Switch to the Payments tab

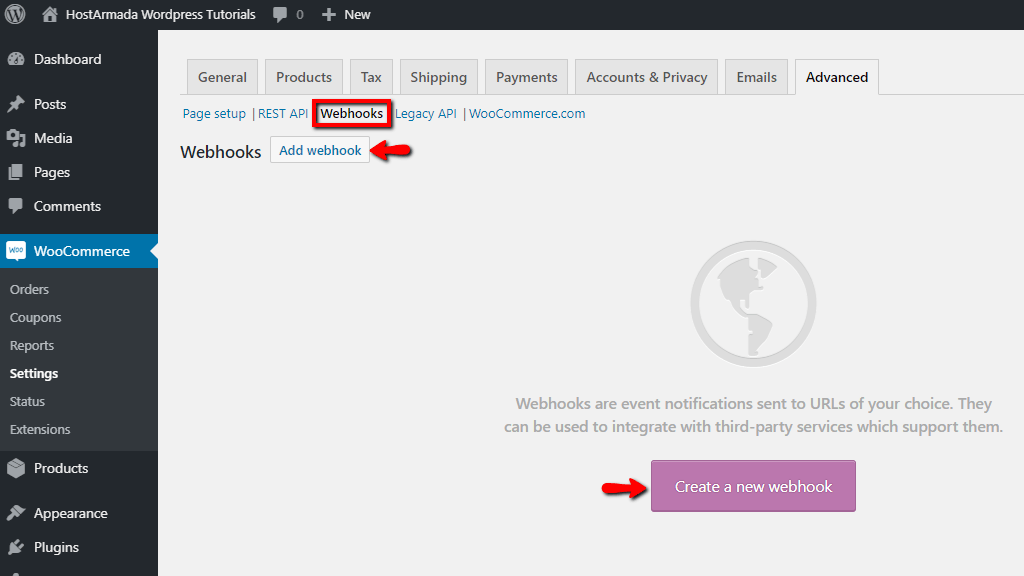tap(526, 76)
